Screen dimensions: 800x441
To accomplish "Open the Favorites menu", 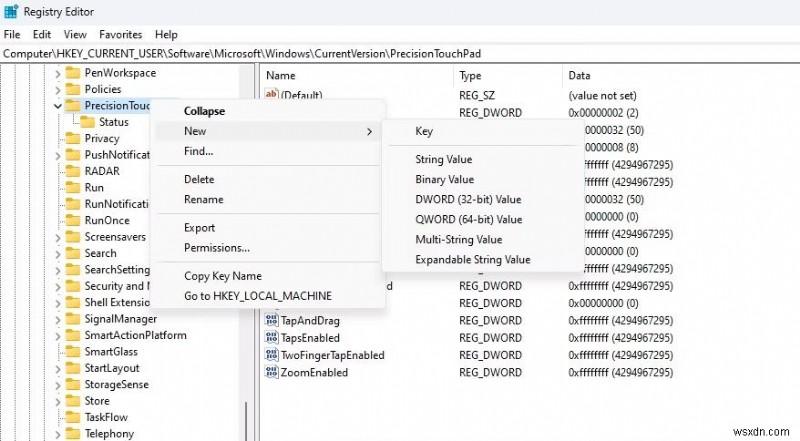I will [x=120, y=34].
